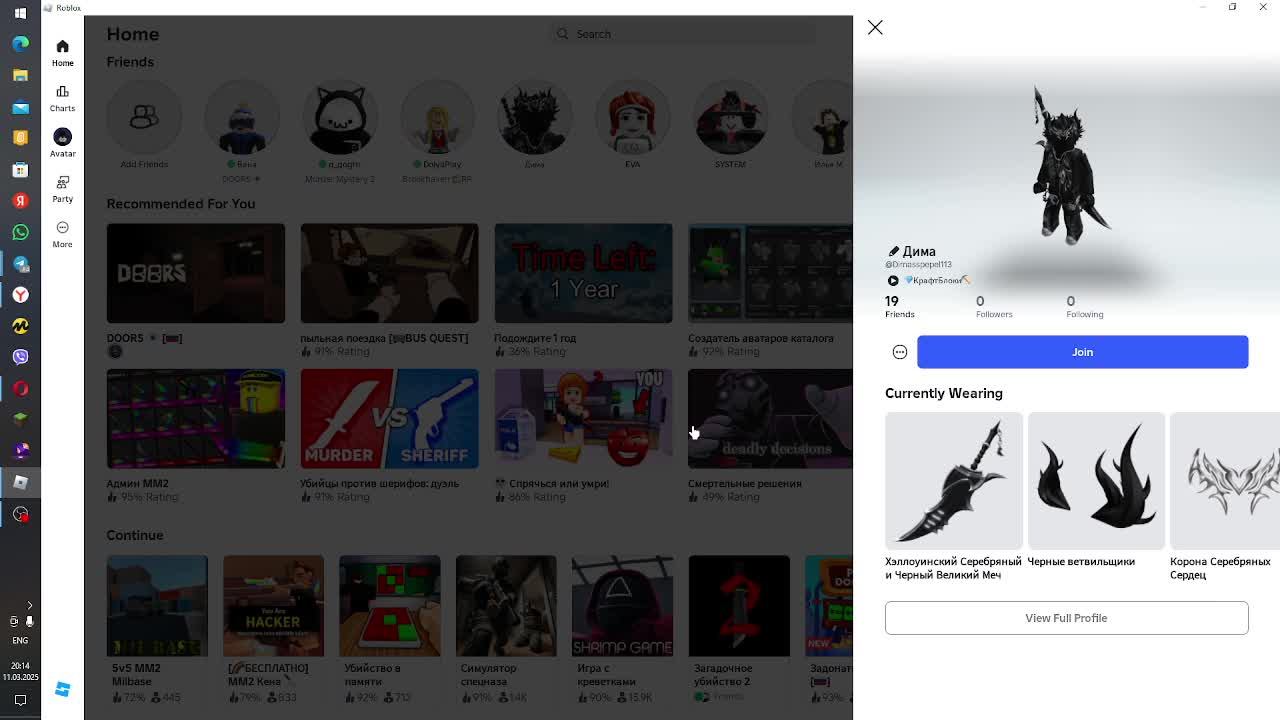Image resolution: width=1280 pixels, height=720 pixels.
Task: View the 0 Followers count
Action: click(x=994, y=306)
